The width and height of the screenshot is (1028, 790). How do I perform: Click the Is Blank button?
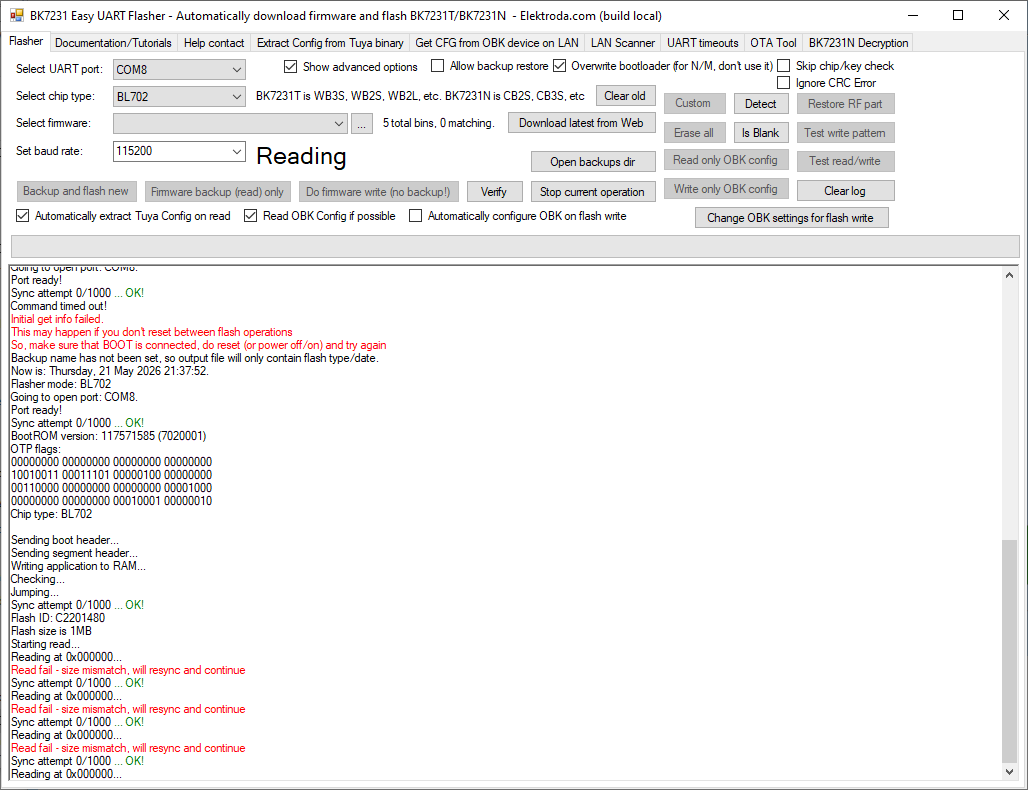(x=761, y=133)
